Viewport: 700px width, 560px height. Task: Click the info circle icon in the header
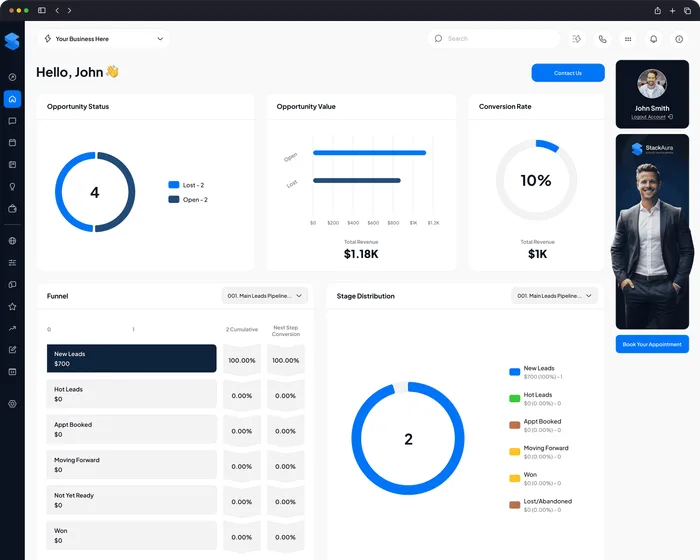(679, 39)
